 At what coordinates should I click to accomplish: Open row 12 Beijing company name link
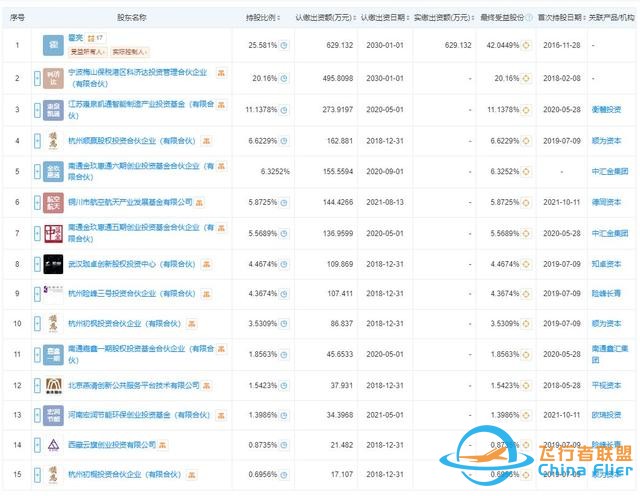click(x=134, y=385)
